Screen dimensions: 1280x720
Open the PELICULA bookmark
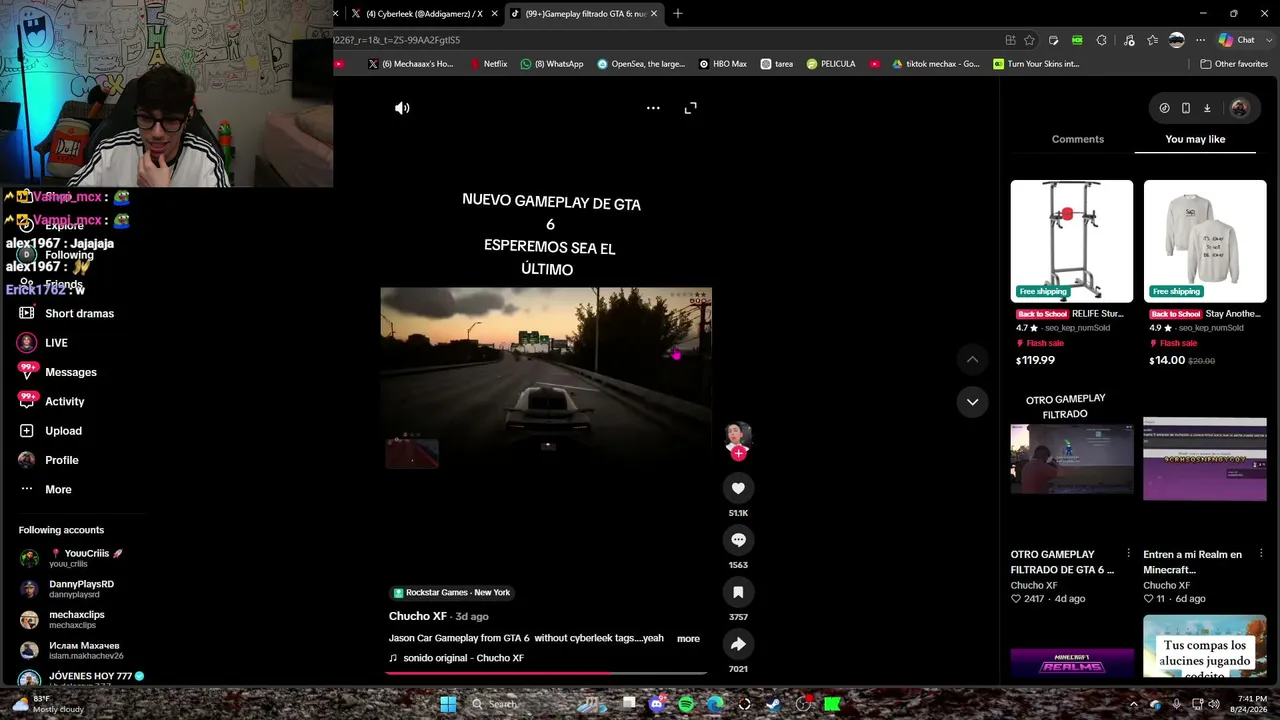pyautogui.click(x=830, y=64)
